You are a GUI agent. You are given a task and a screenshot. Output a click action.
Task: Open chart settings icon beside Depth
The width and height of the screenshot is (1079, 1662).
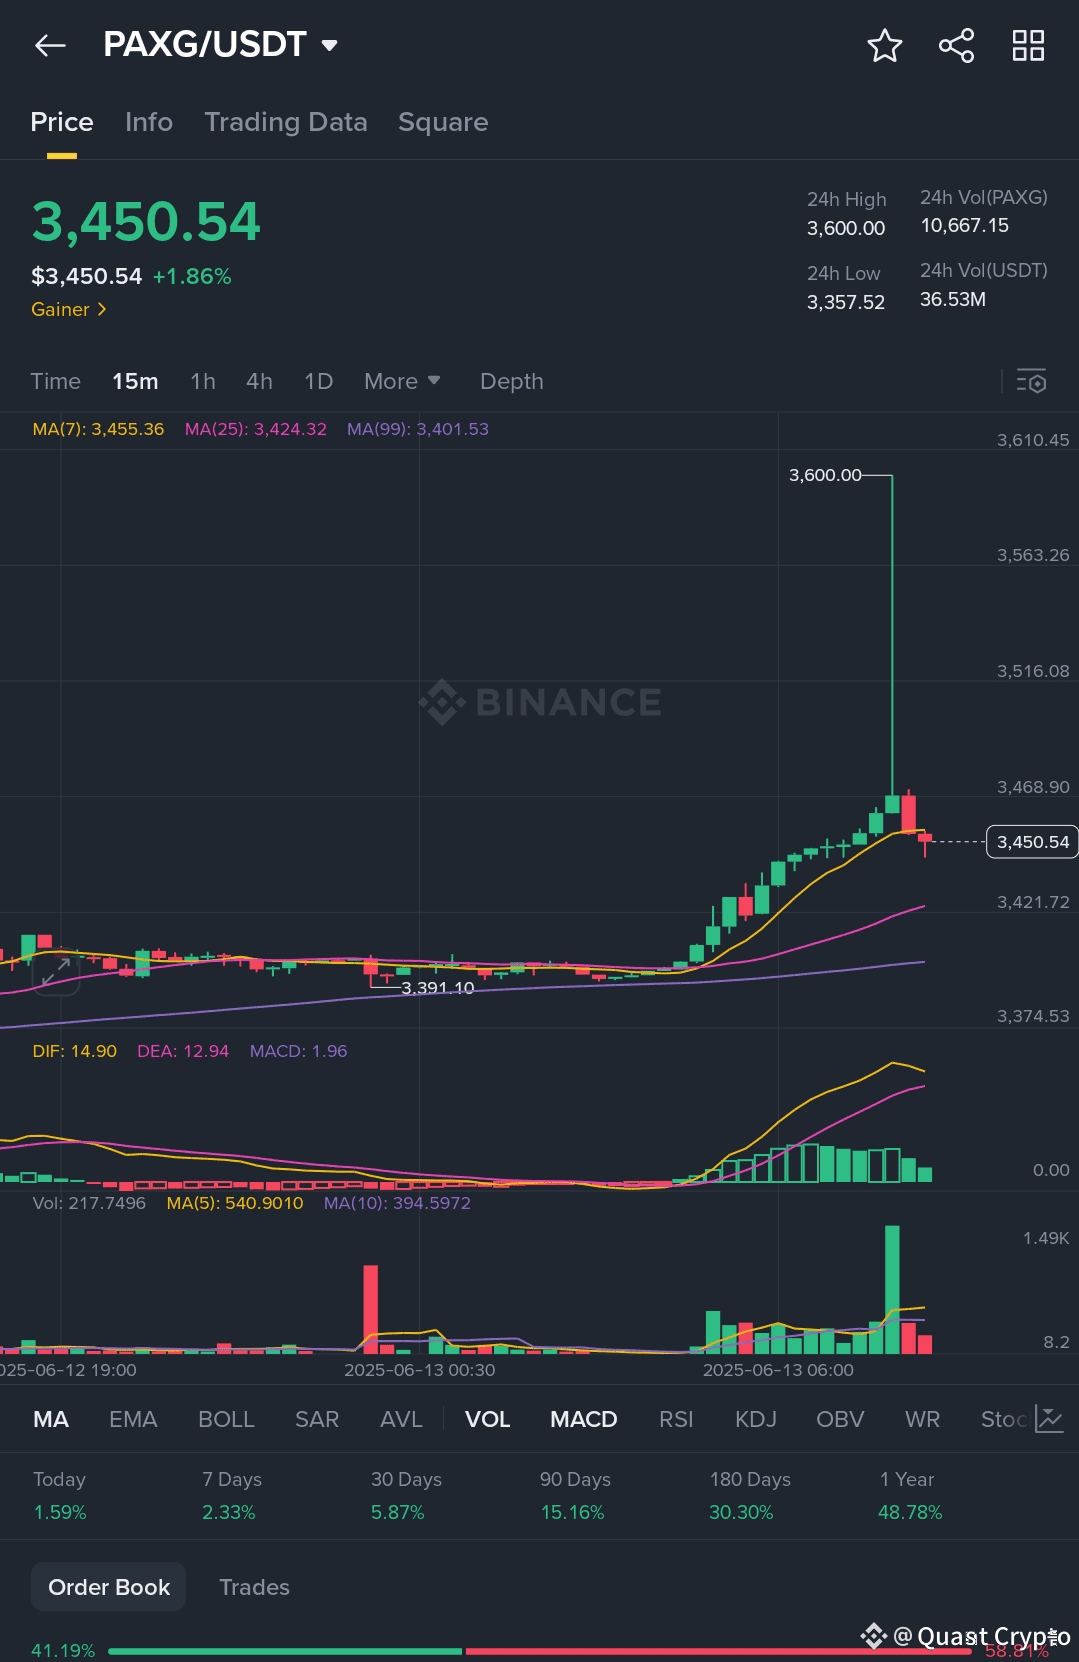click(x=1031, y=381)
